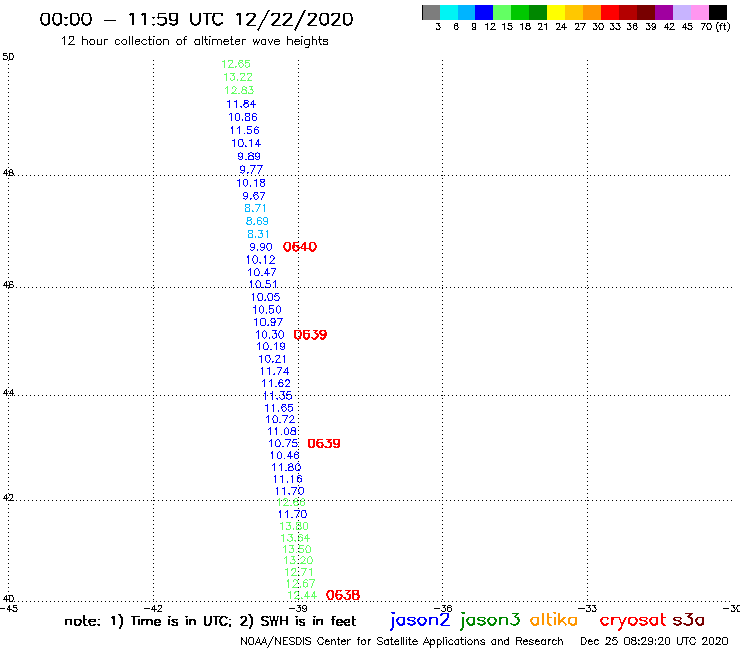Click the lavender swatch in the color scale
The image size is (740, 650).
click(681, 12)
